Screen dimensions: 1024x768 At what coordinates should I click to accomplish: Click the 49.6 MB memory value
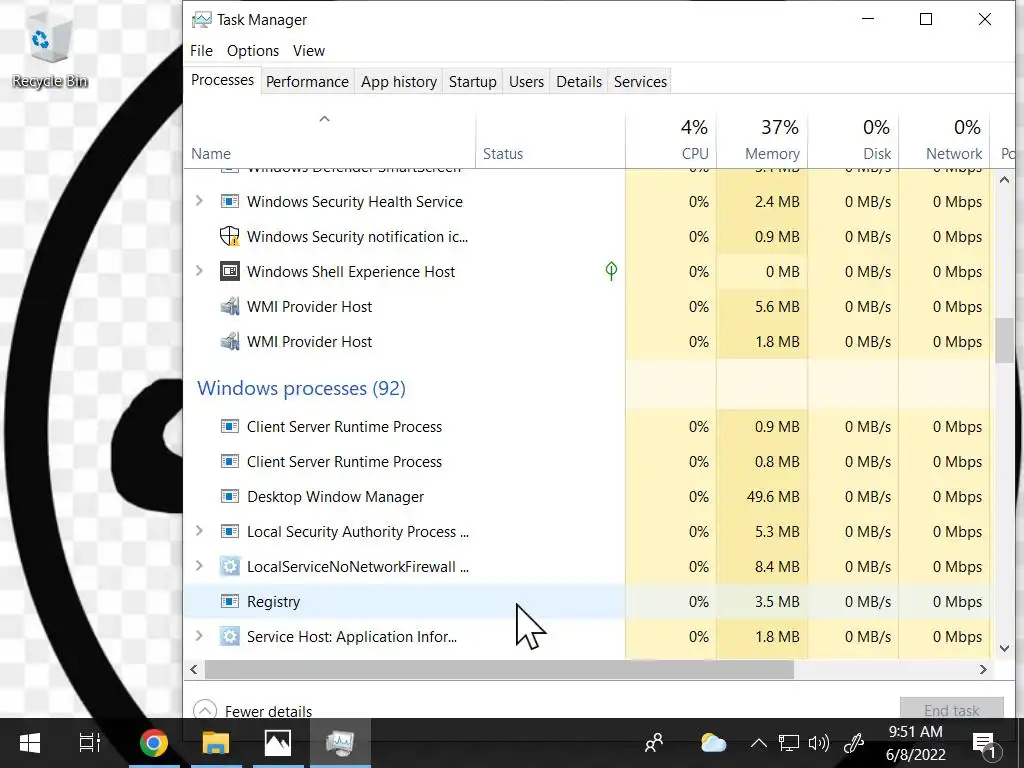point(773,496)
